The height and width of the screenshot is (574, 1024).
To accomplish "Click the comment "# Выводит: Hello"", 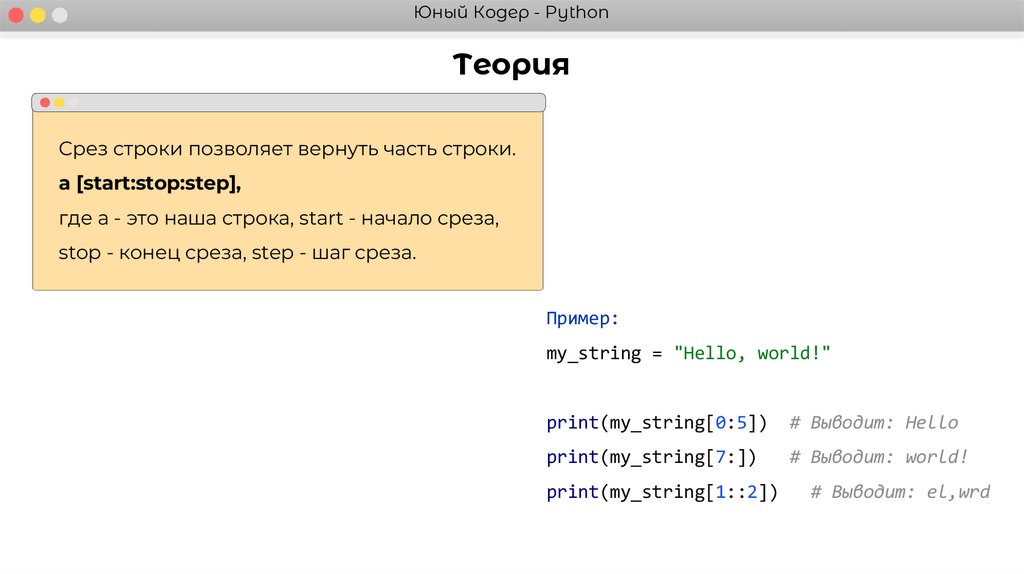I will [x=873, y=422].
